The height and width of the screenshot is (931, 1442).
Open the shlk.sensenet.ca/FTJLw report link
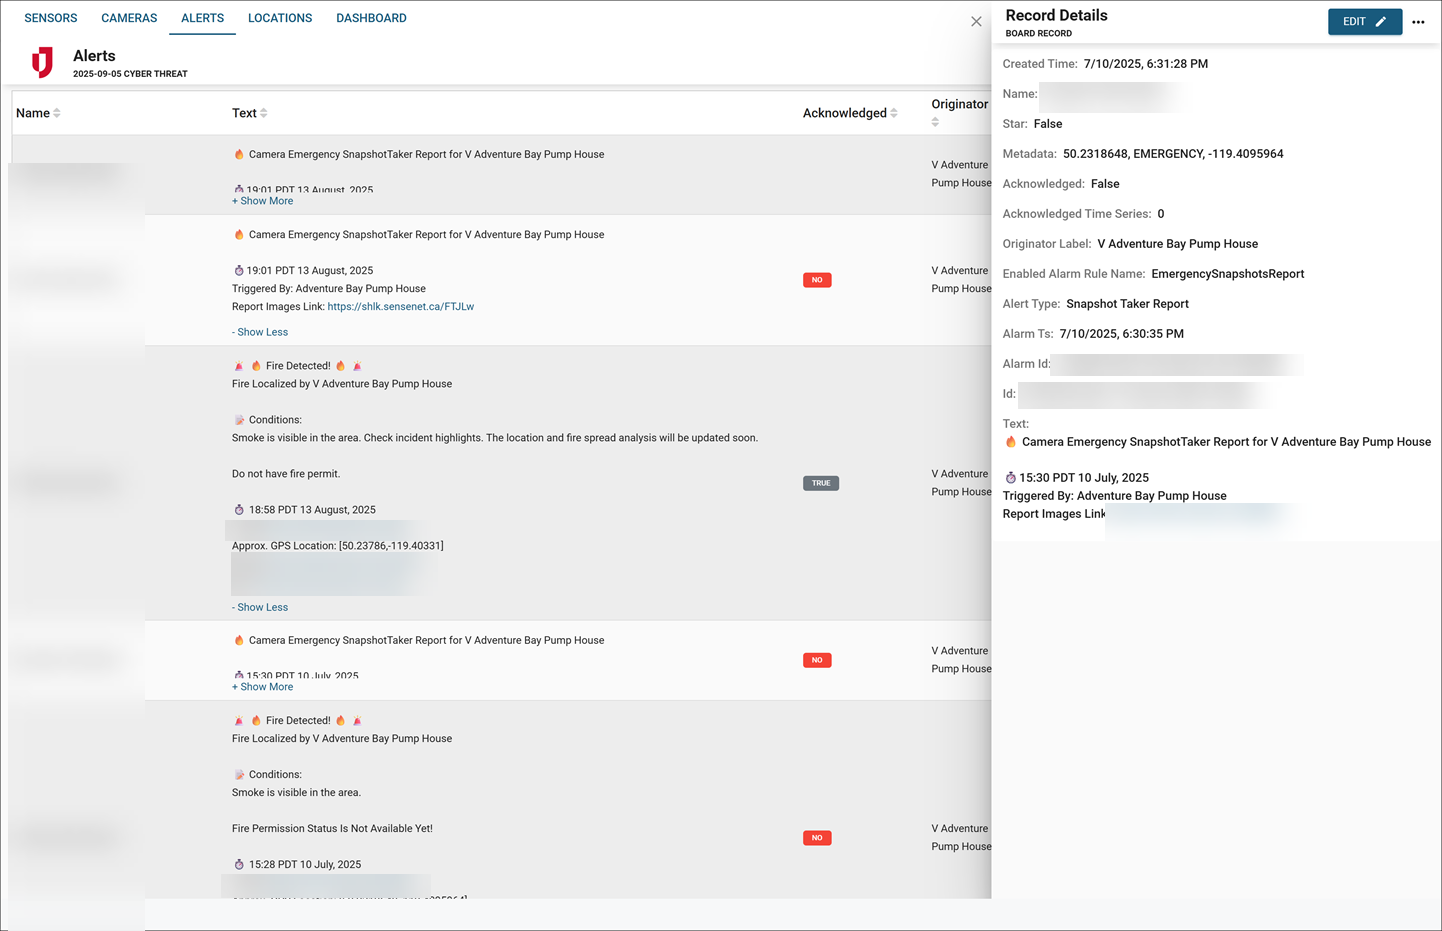coord(400,306)
